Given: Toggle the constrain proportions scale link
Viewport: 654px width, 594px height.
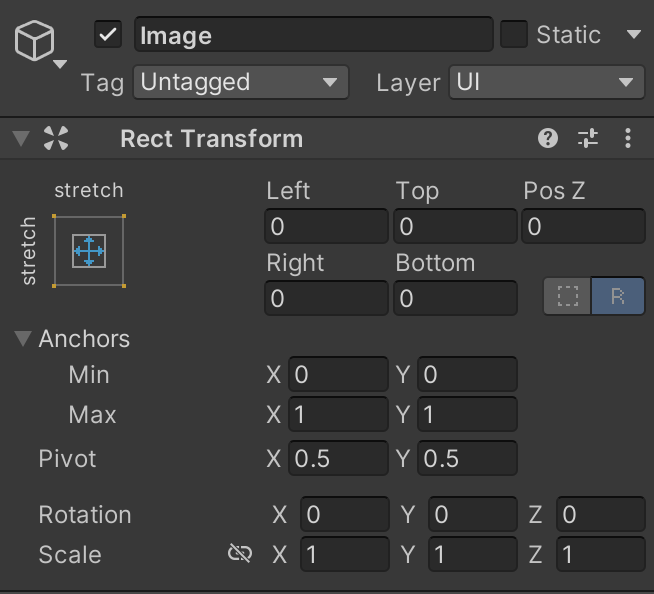Looking at the screenshot, I should pos(240,554).
